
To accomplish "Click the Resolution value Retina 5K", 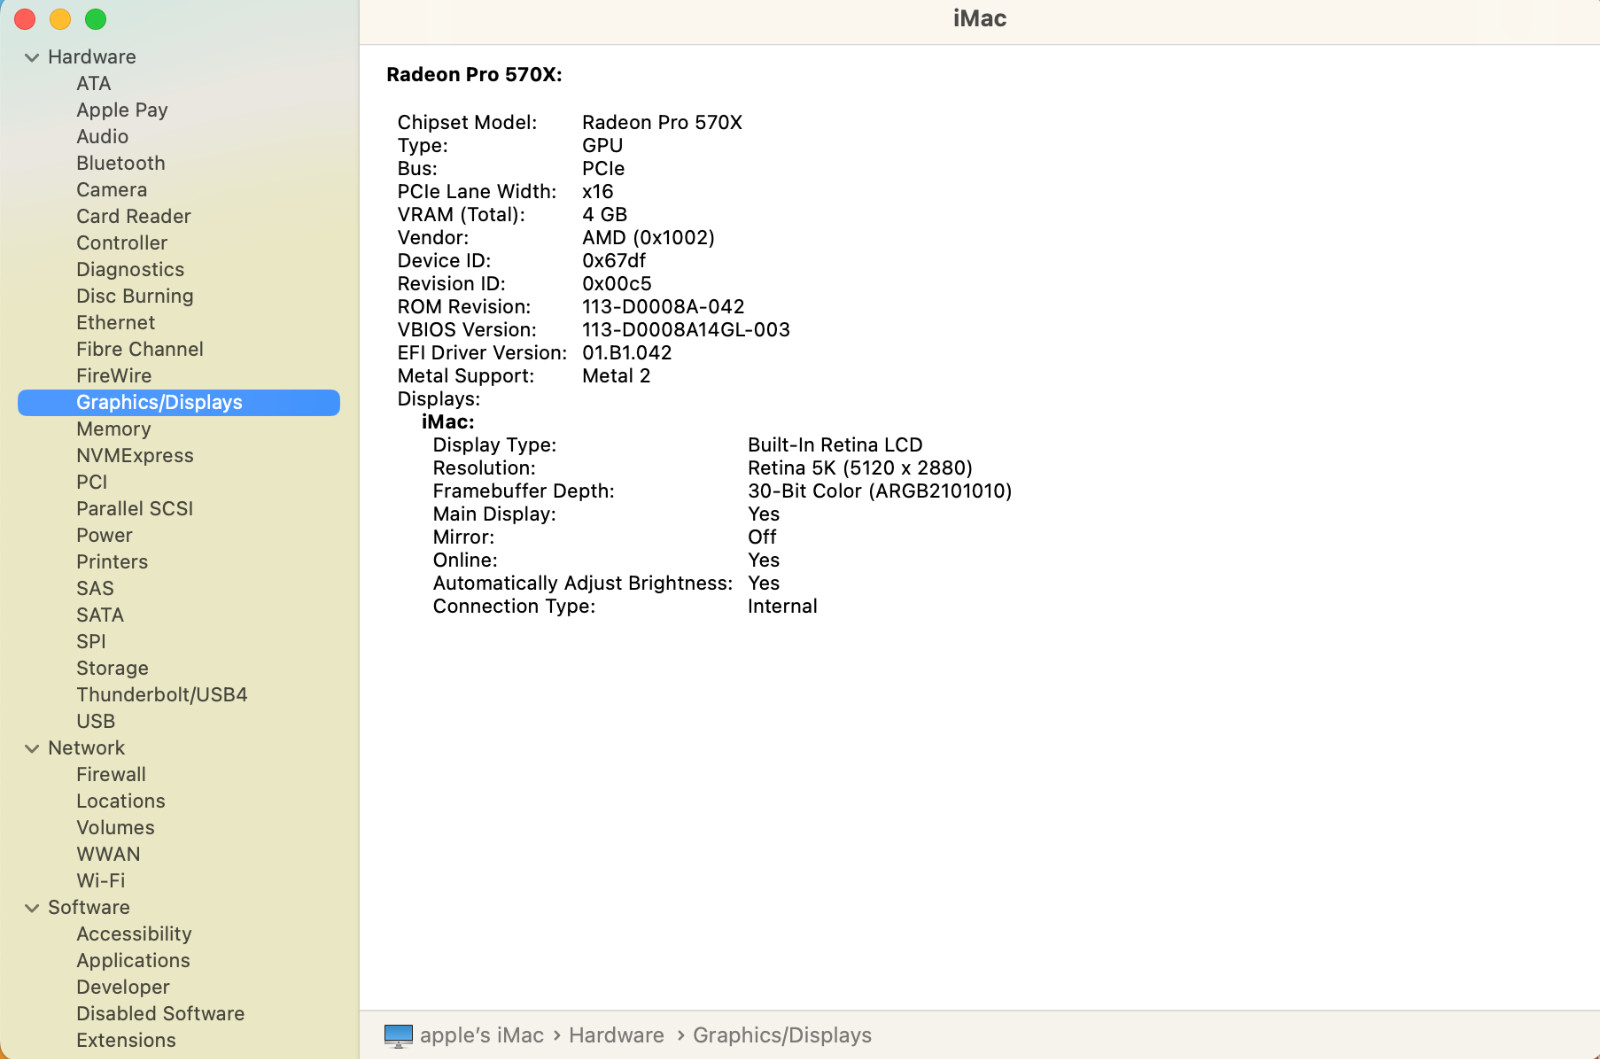I will pyautogui.click(x=860, y=468).
